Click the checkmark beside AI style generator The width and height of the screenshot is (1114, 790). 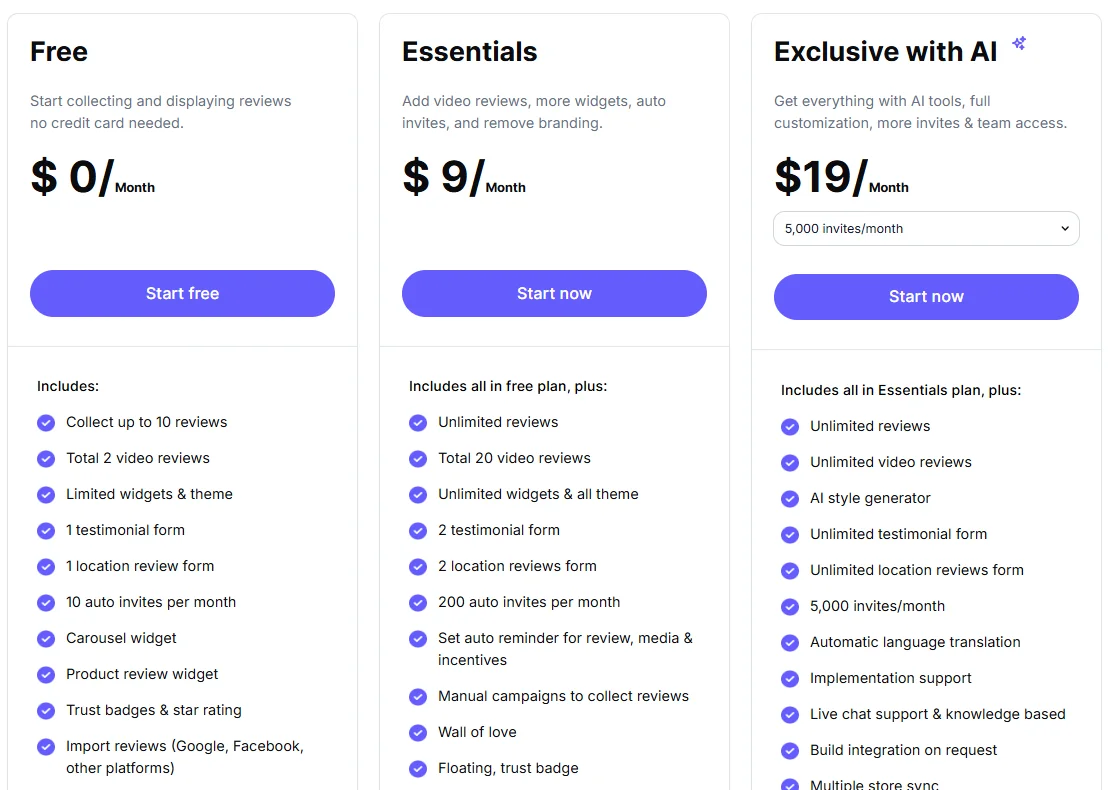[x=790, y=498]
